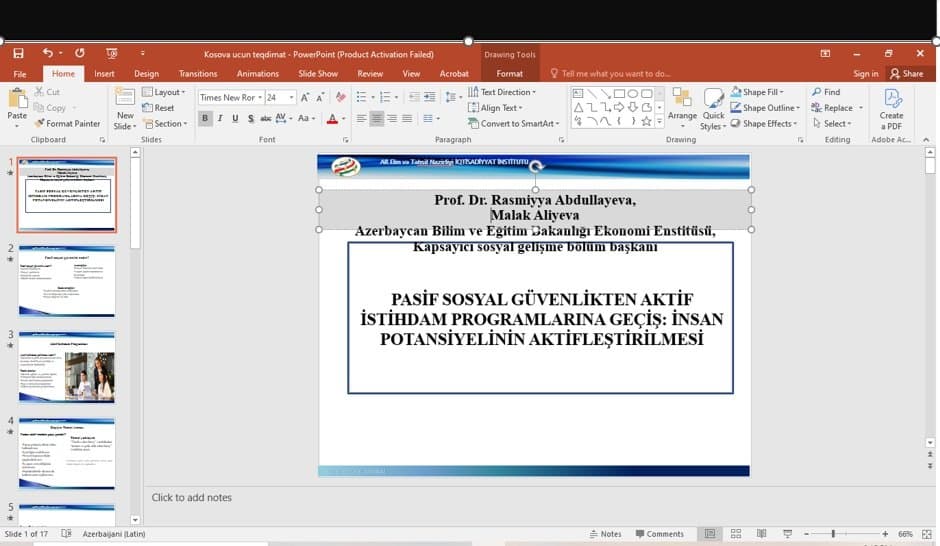Switch to Reading View

click(761, 533)
